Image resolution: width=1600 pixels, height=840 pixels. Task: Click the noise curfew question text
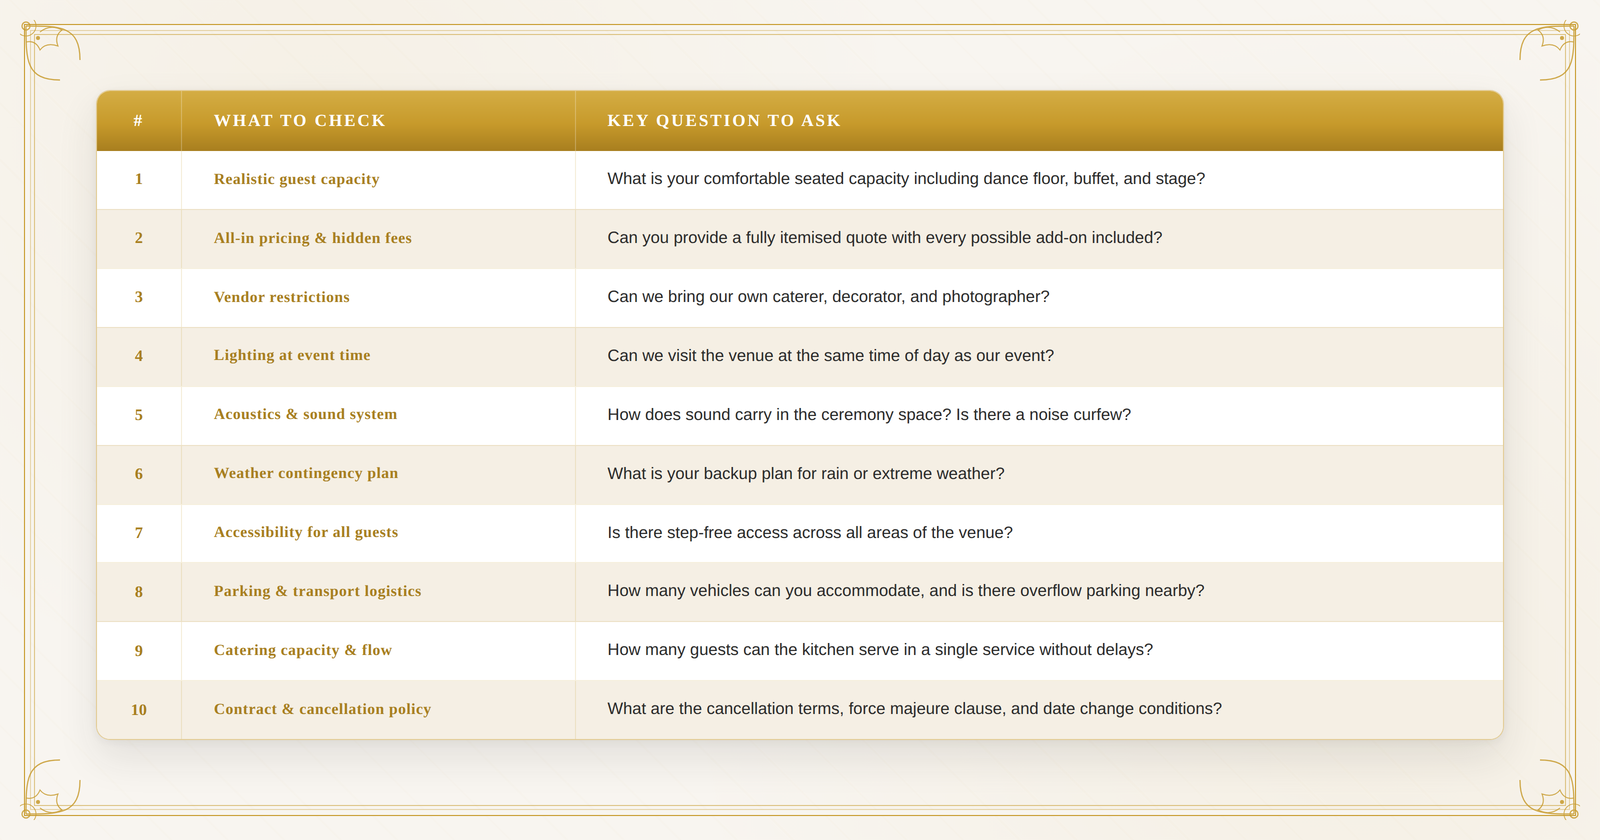pyautogui.click(x=869, y=415)
